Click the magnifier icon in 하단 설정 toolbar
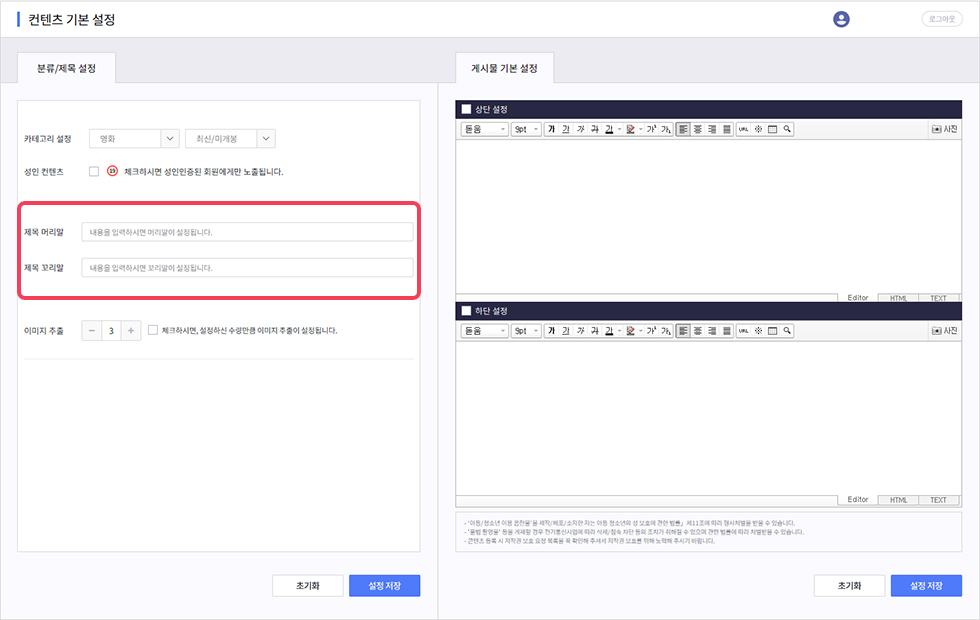The width and height of the screenshot is (980, 620). click(787, 330)
